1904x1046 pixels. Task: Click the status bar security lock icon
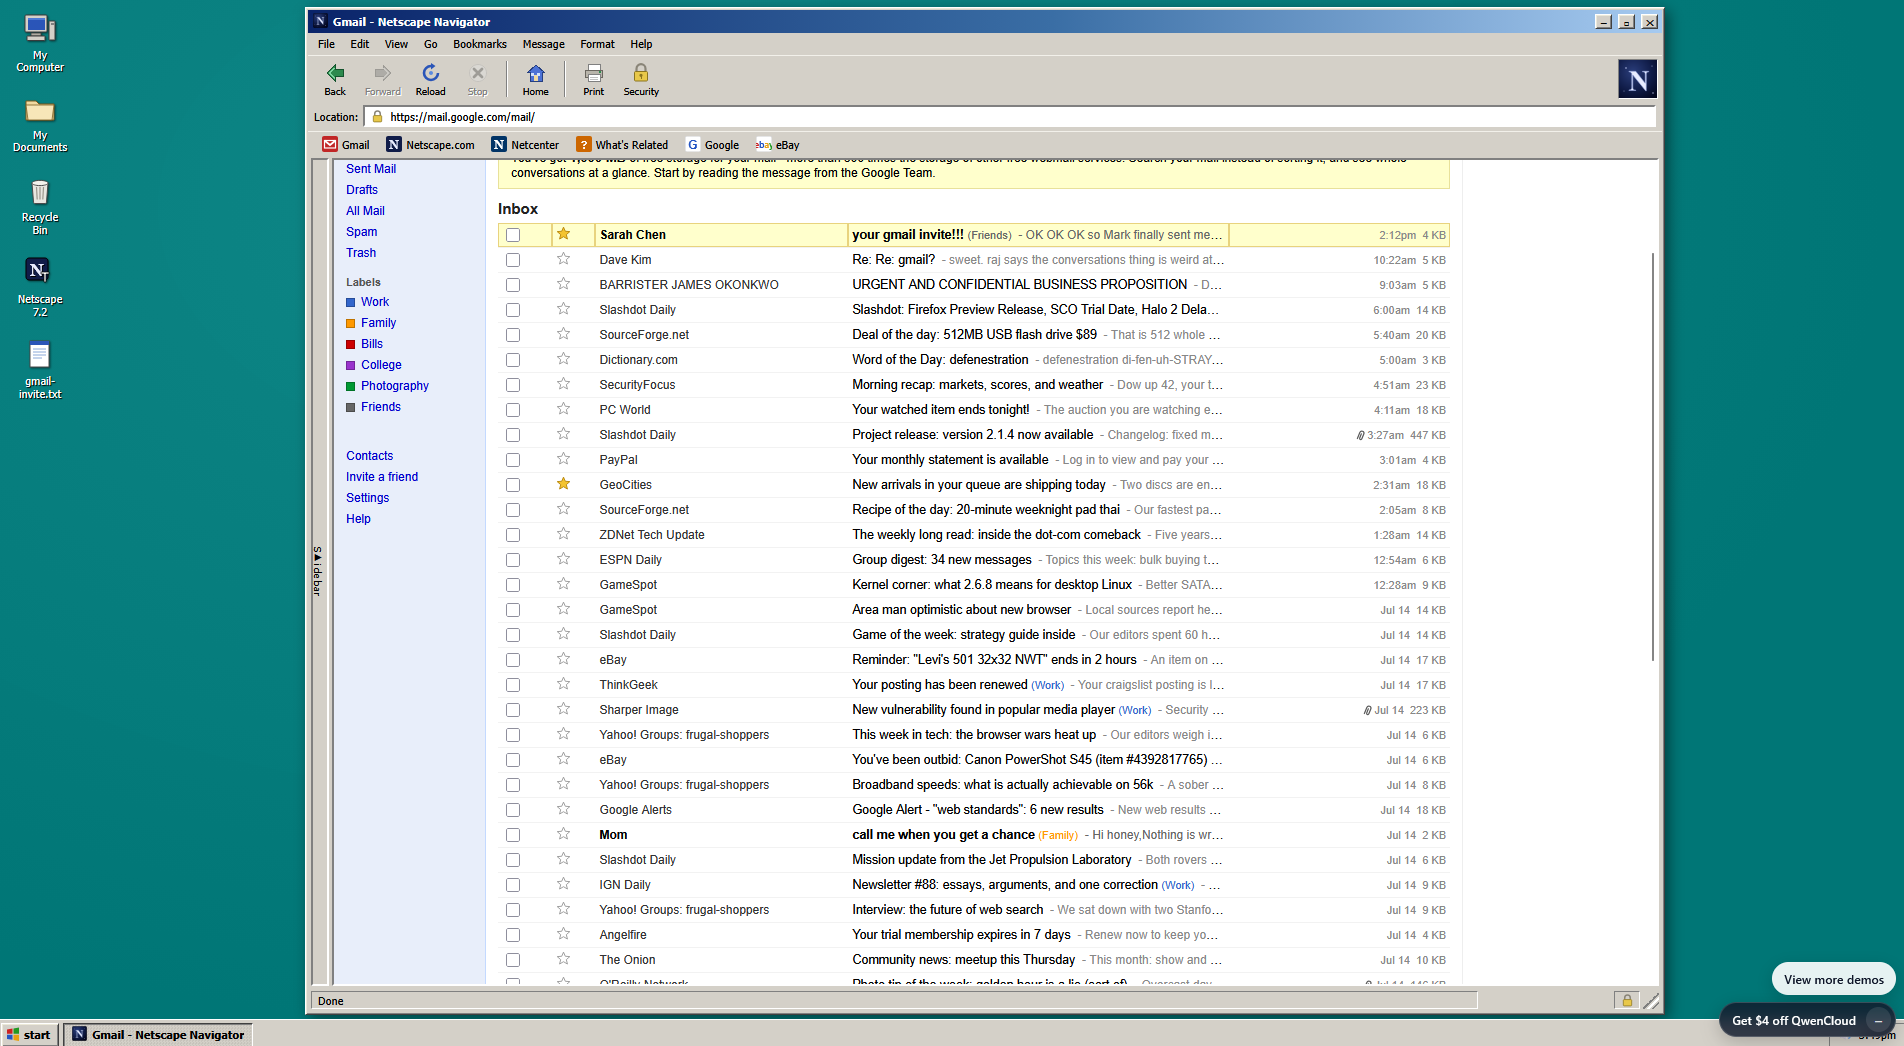[1627, 1000]
